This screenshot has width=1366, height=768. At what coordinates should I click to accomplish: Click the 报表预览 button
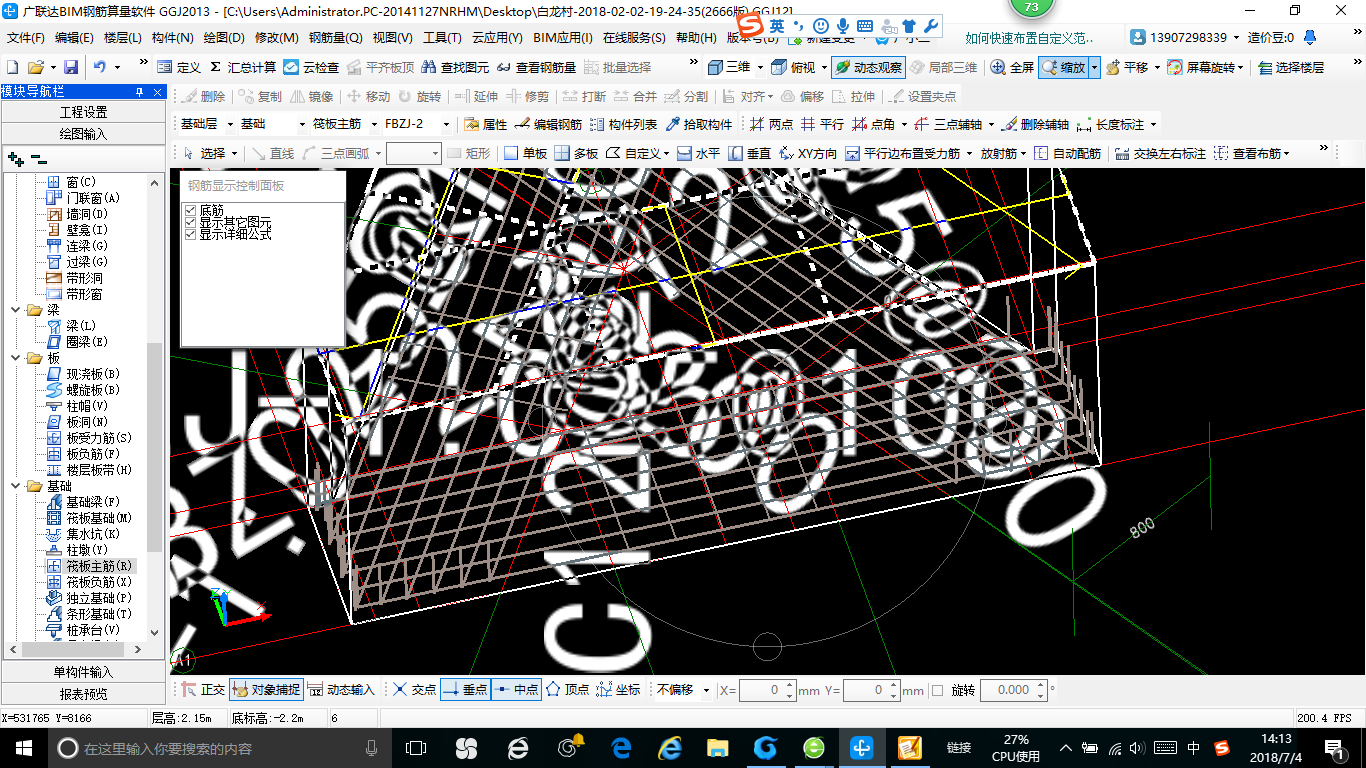point(83,693)
